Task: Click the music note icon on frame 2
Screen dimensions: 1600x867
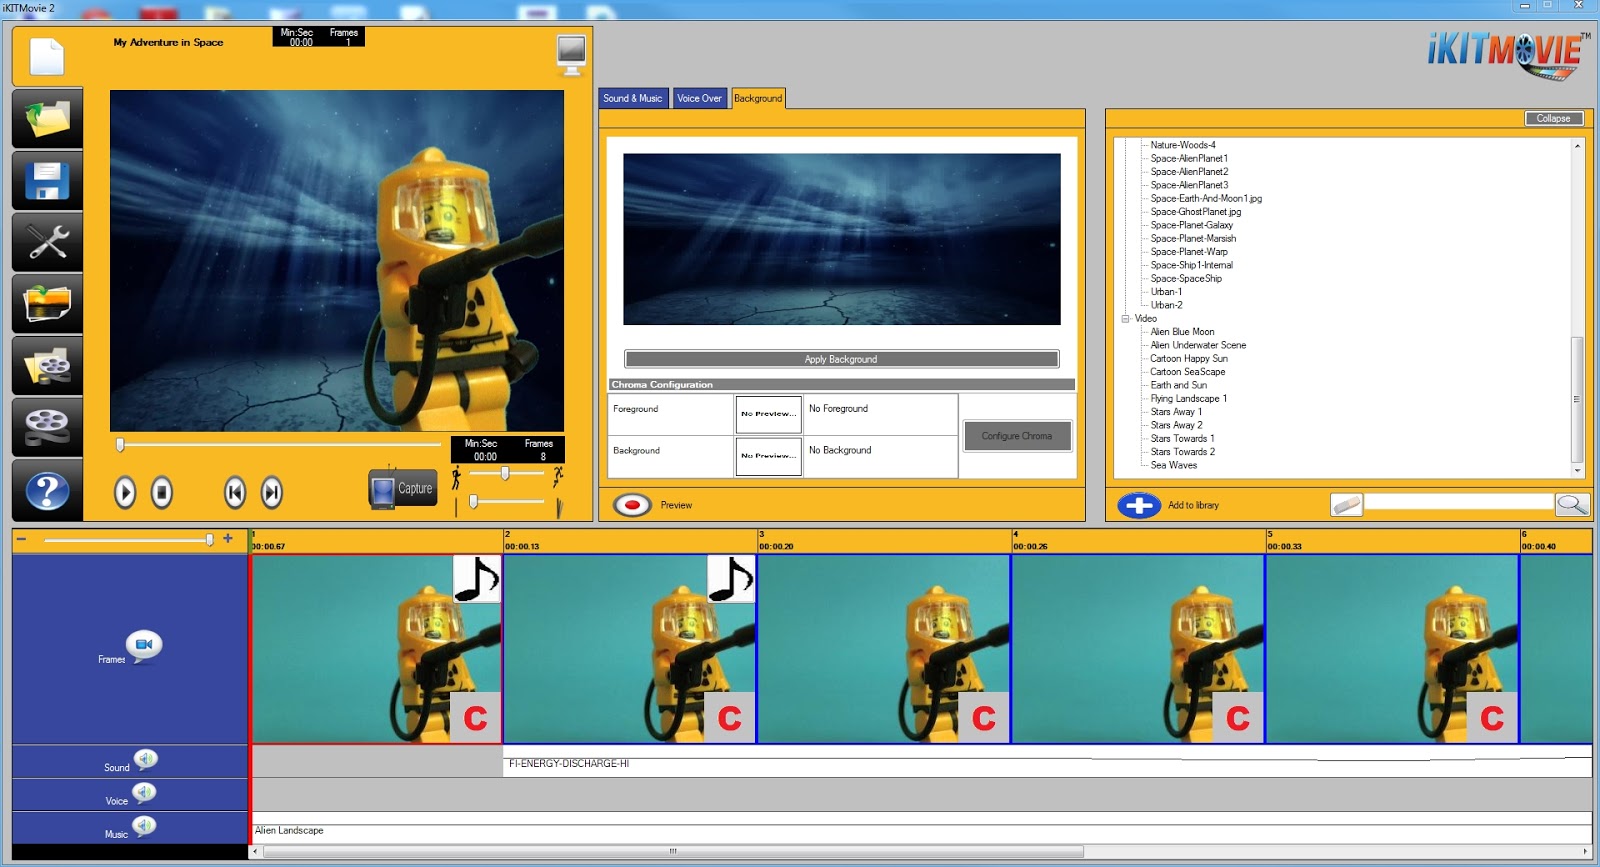Action: (x=731, y=579)
